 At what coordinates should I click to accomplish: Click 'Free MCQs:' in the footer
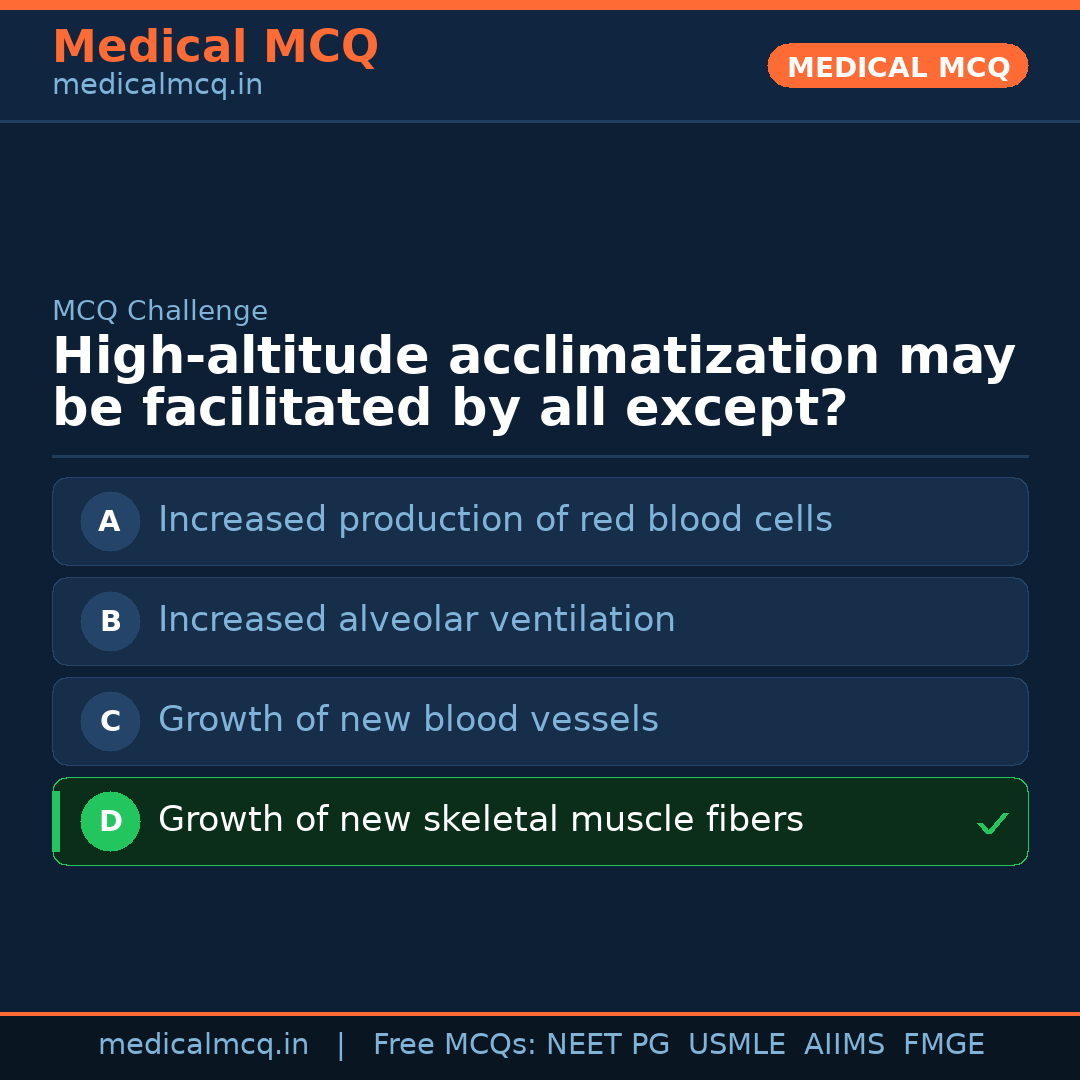tap(455, 1045)
